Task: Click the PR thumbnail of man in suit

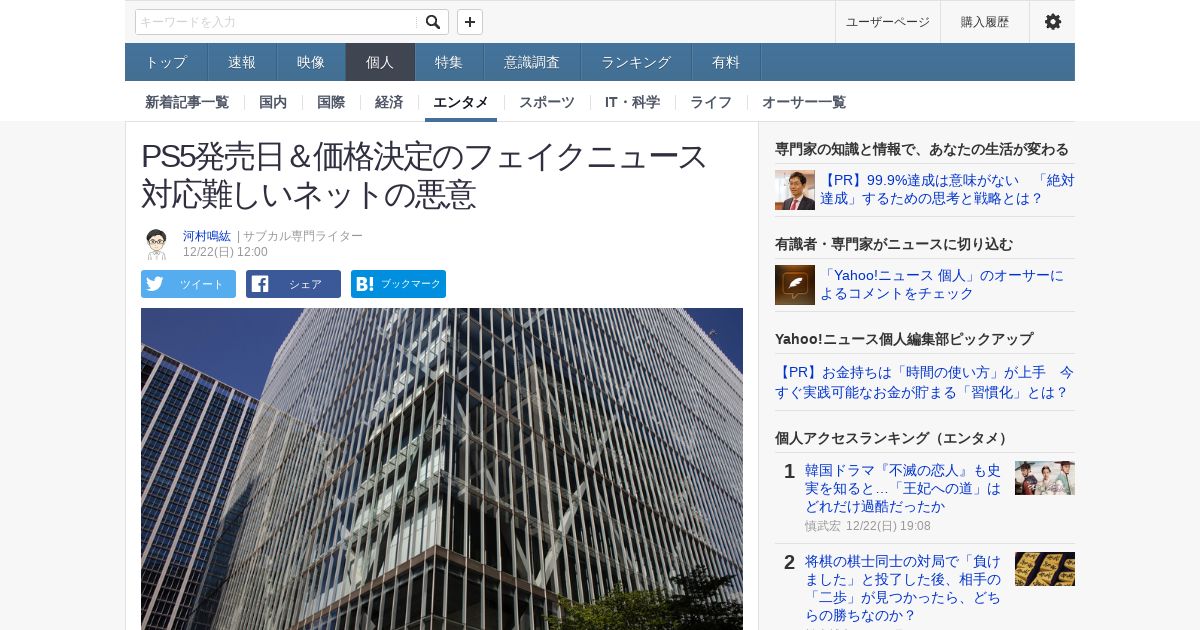Action: click(795, 190)
